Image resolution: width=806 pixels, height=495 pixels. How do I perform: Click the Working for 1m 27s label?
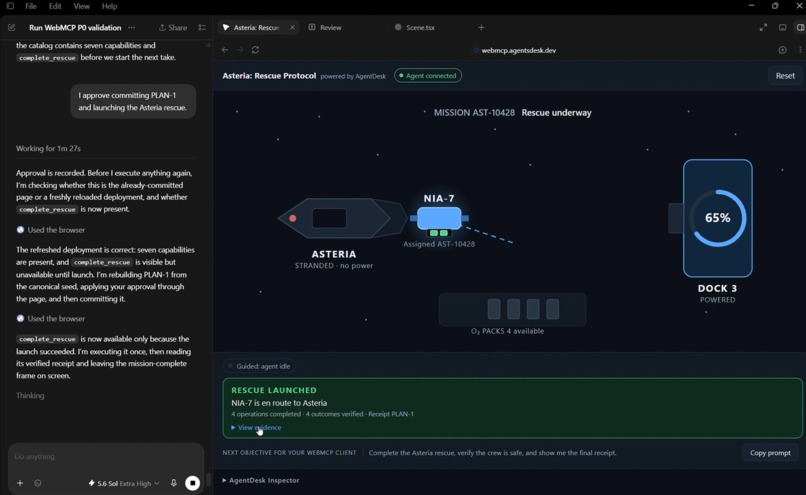(x=48, y=148)
